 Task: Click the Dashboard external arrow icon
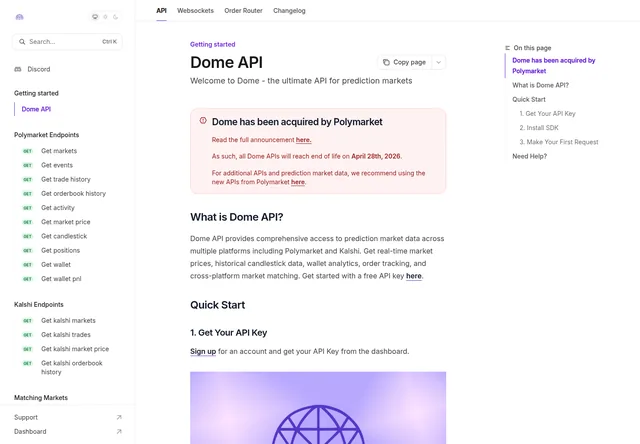pyautogui.click(x=119, y=431)
